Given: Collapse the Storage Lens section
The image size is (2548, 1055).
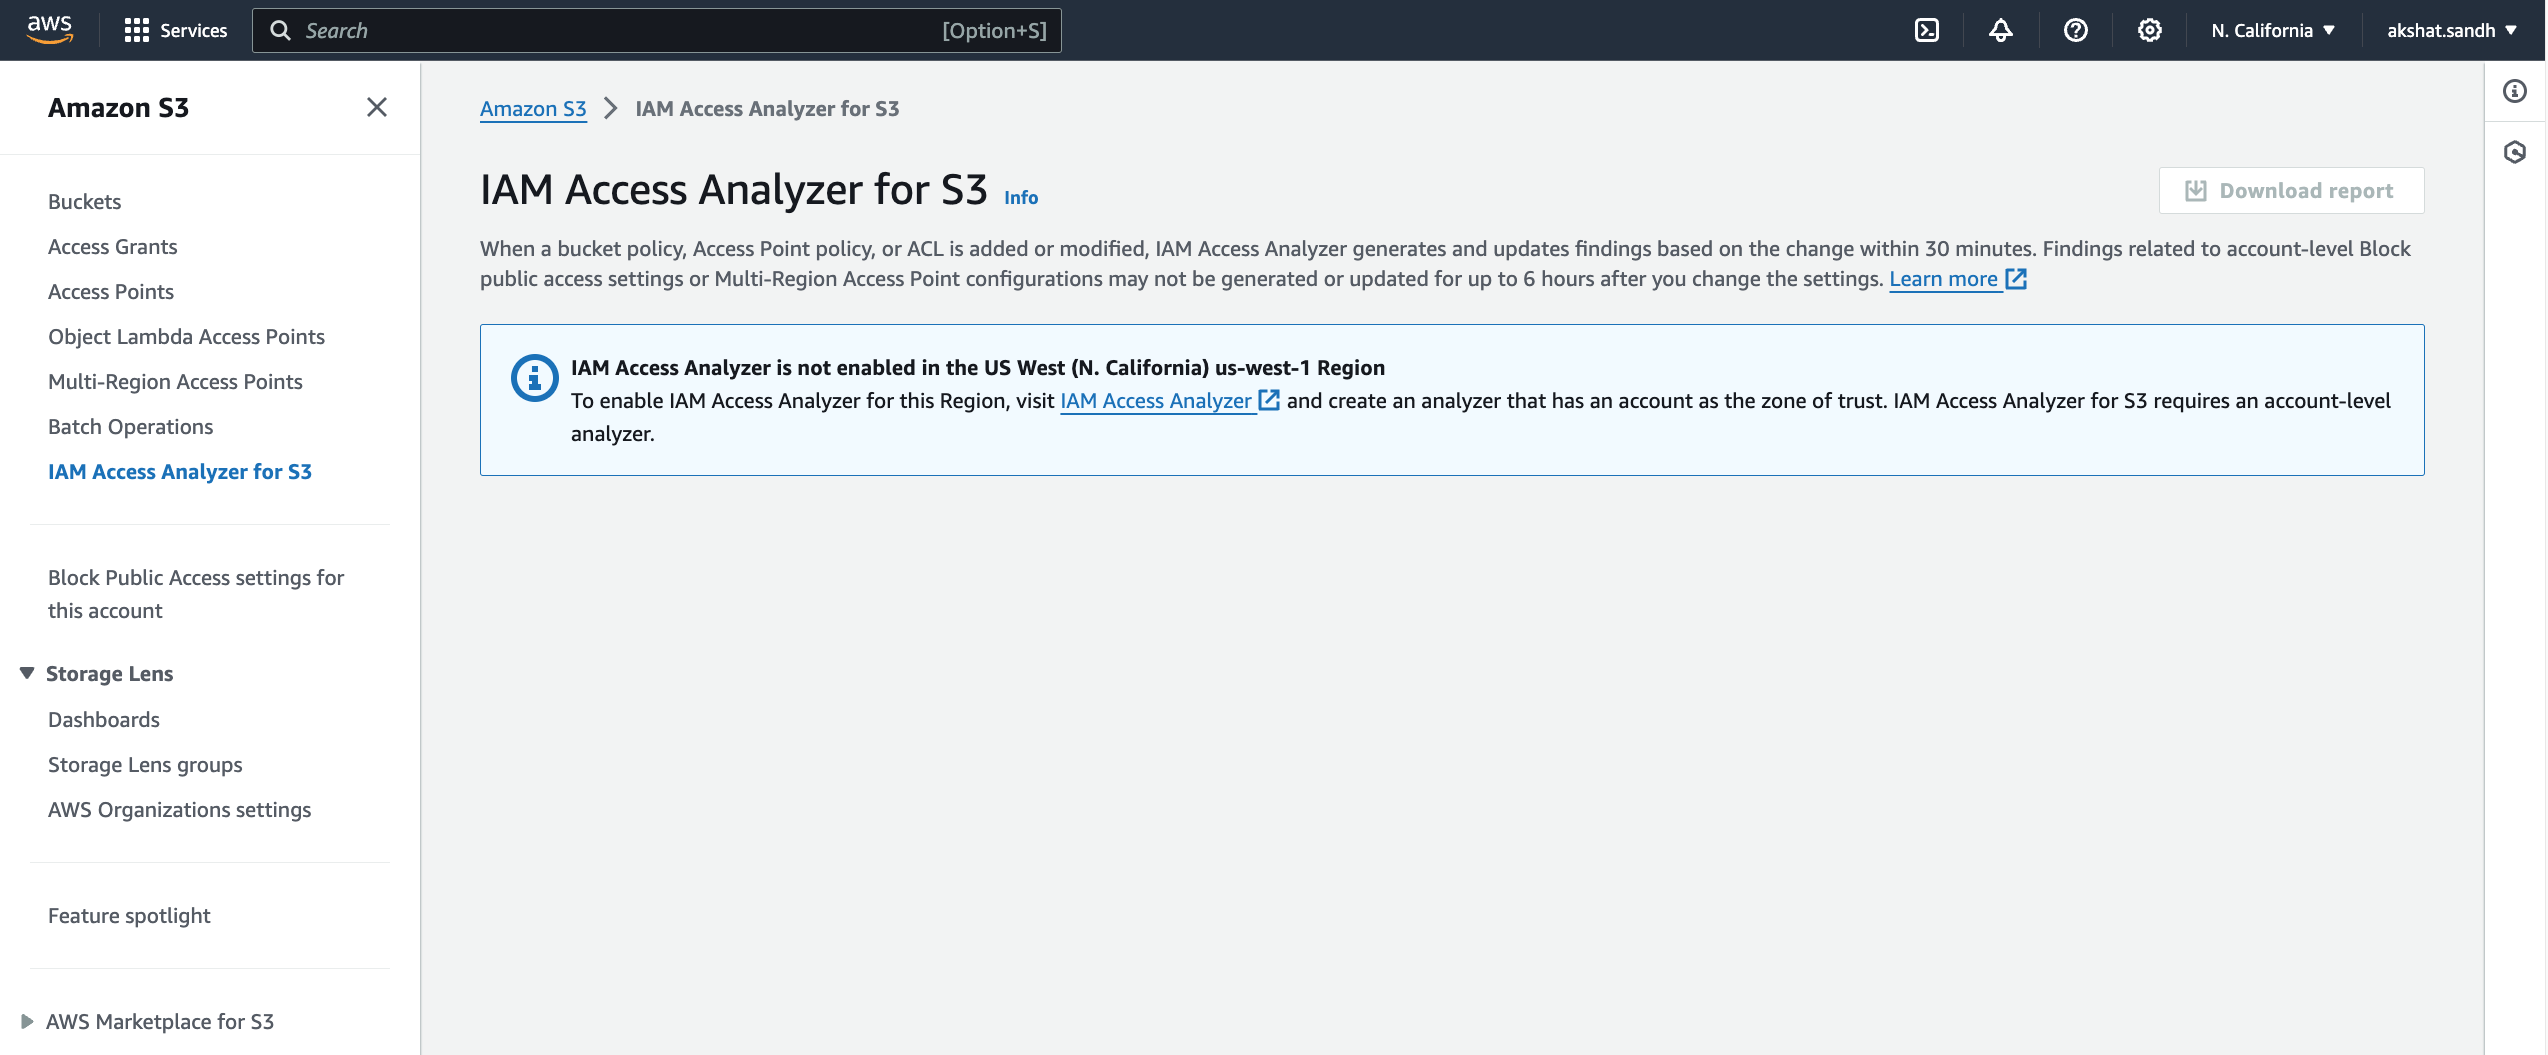Looking at the screenshot, I should click(x=26, y=673).
